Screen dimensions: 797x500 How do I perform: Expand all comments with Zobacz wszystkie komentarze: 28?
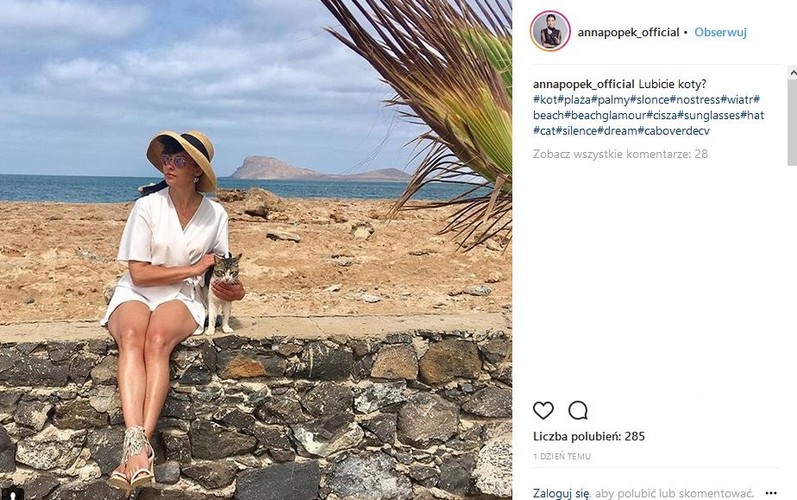pyautogui.click(x=620, y=154)
